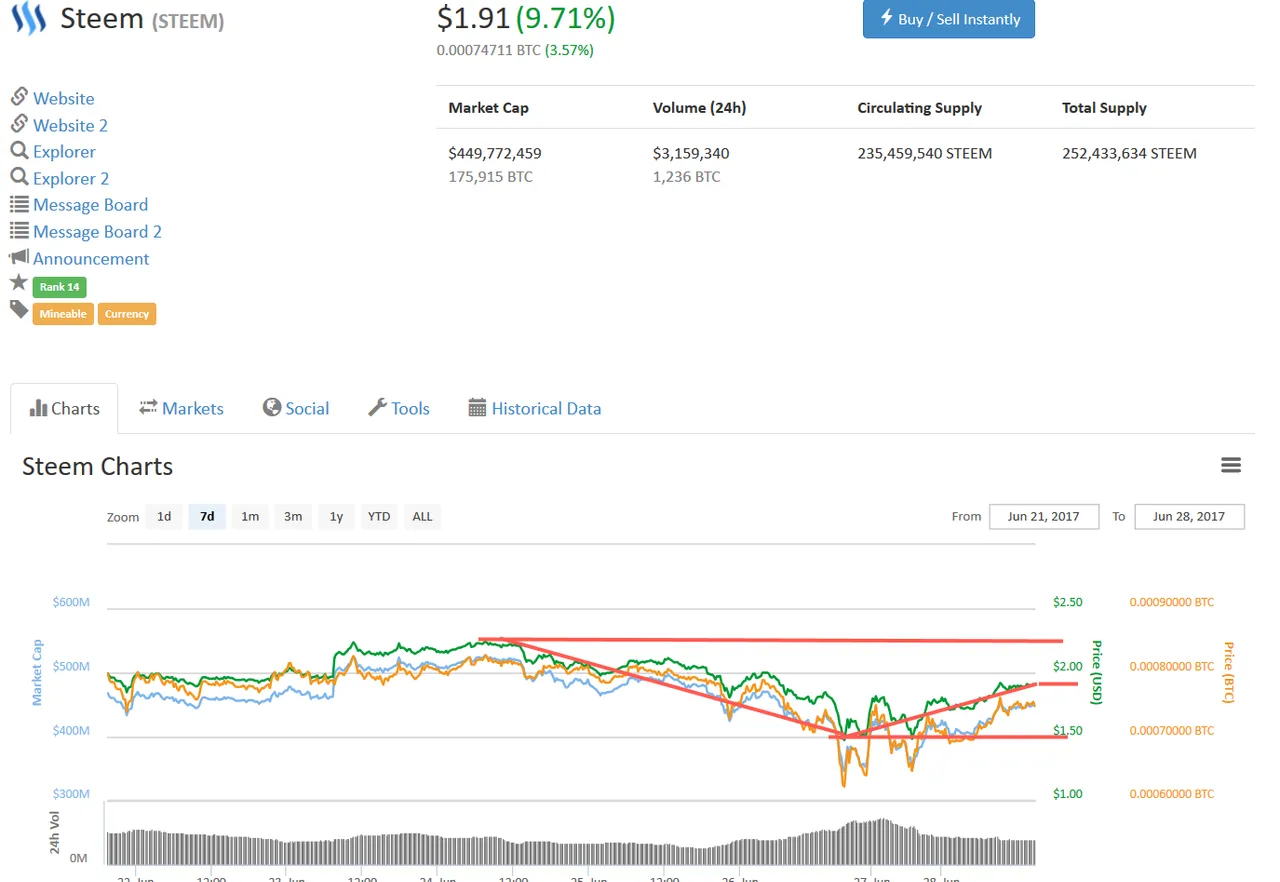Click the $3,159,340 volume value
Screen dimensions: 1280x882
coord(691,153)
